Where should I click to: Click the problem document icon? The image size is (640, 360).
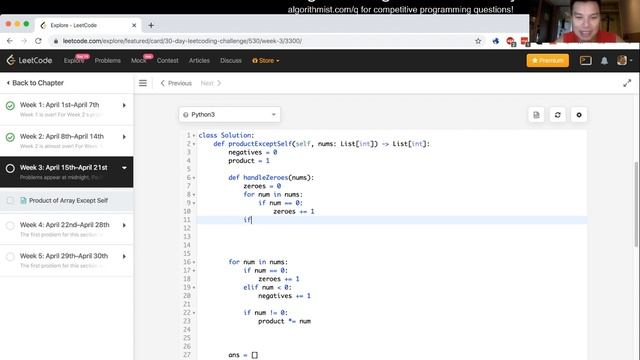tap(23, 200)
